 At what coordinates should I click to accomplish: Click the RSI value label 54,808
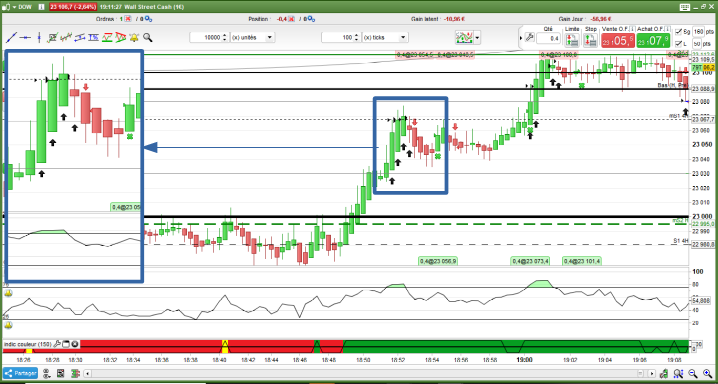pos(701,301)
